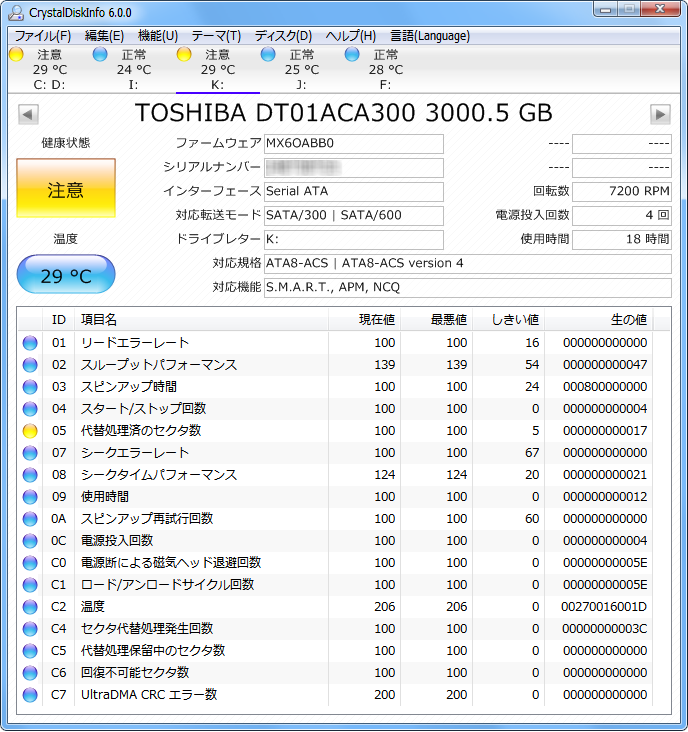The height and width of the screenshot is (732, 688).
Task: Click the 項目名 column header
Action: pos(100,320)
